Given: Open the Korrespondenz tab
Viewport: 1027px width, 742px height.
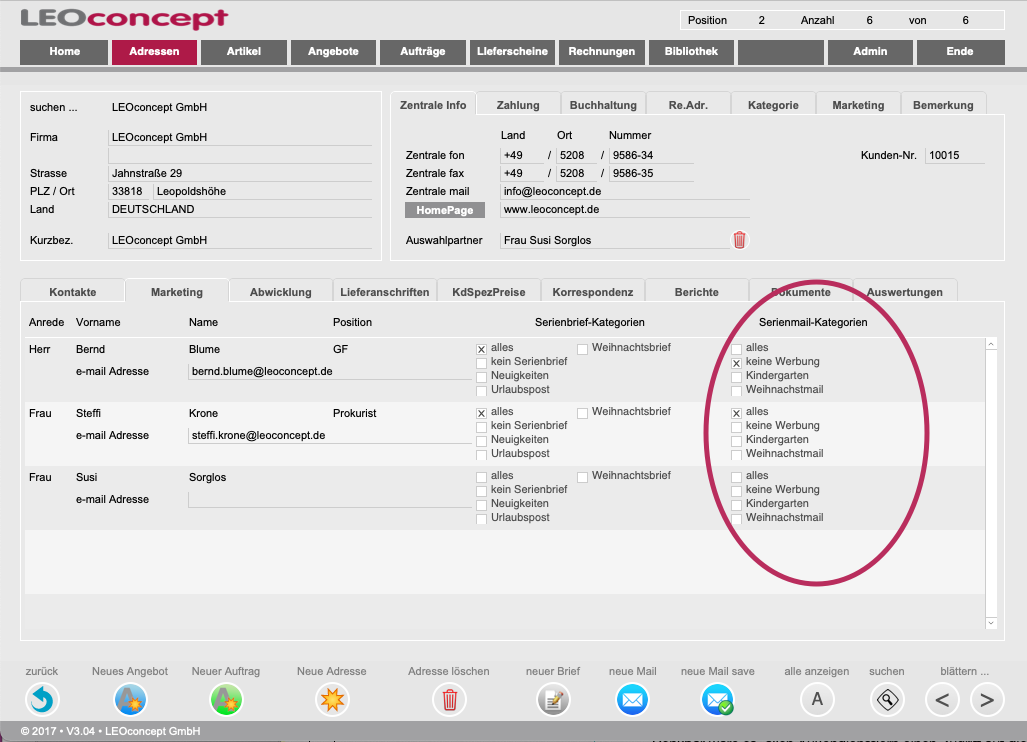Looking at the screenshot, I should pyautogui.click(x=593, y=291).
